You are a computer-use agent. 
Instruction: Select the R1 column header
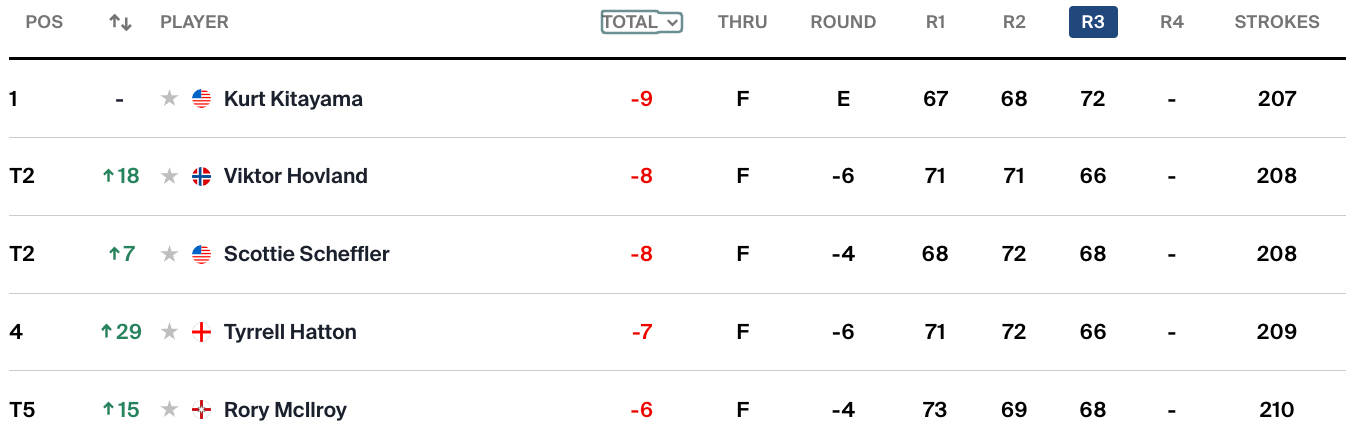[x=936, y=22]
